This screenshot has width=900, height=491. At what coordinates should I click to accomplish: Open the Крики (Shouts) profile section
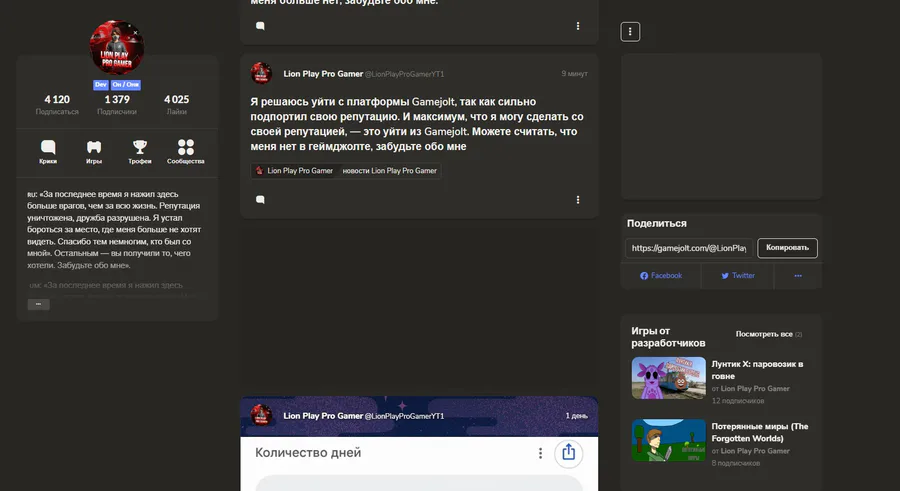(x=48, y=152)
